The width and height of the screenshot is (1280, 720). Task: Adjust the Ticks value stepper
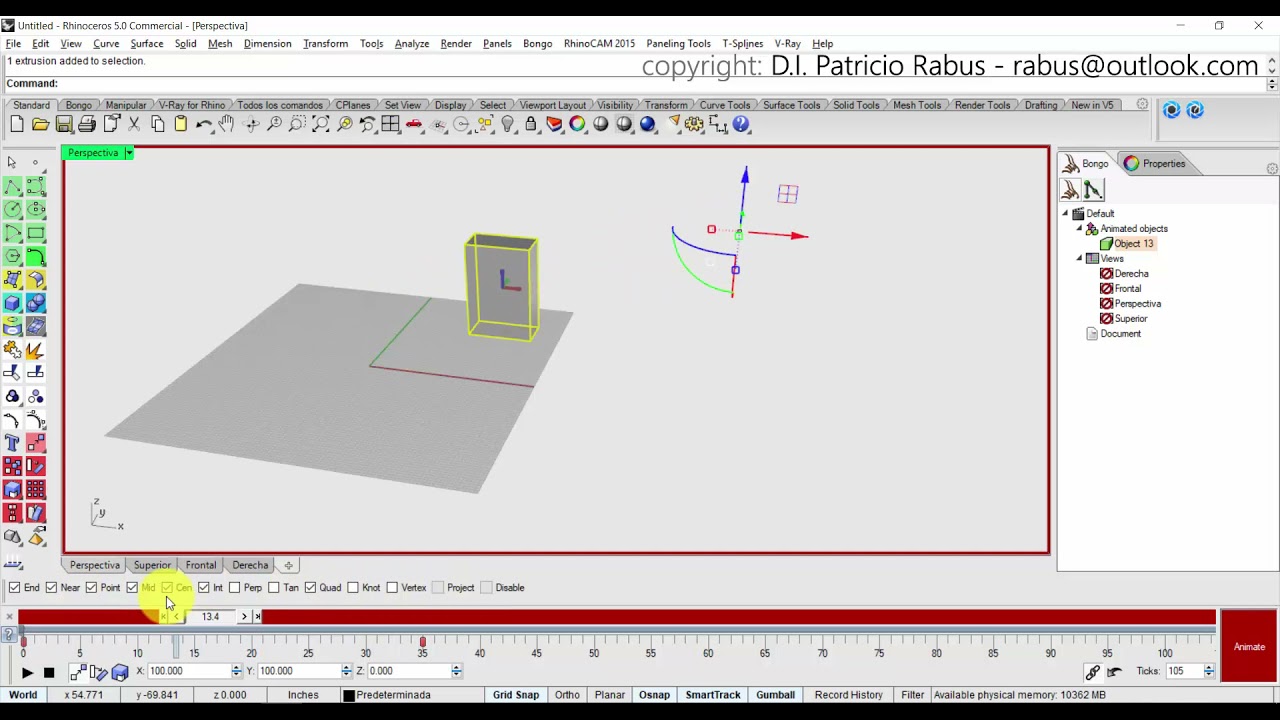(x=1209, y=671)
